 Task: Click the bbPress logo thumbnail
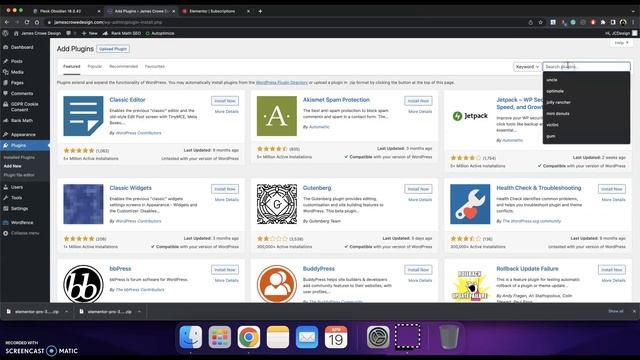coord(83,284)
